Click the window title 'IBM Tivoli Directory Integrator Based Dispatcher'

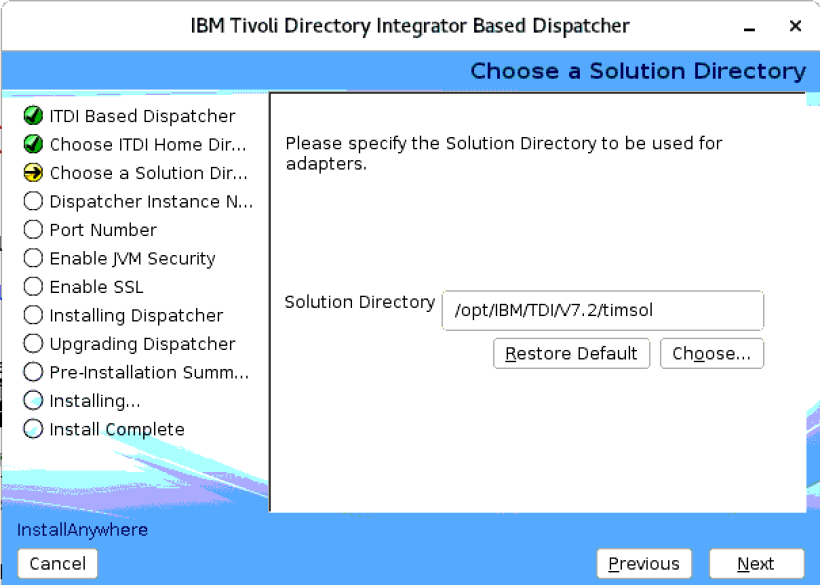(x=410, y=26)
